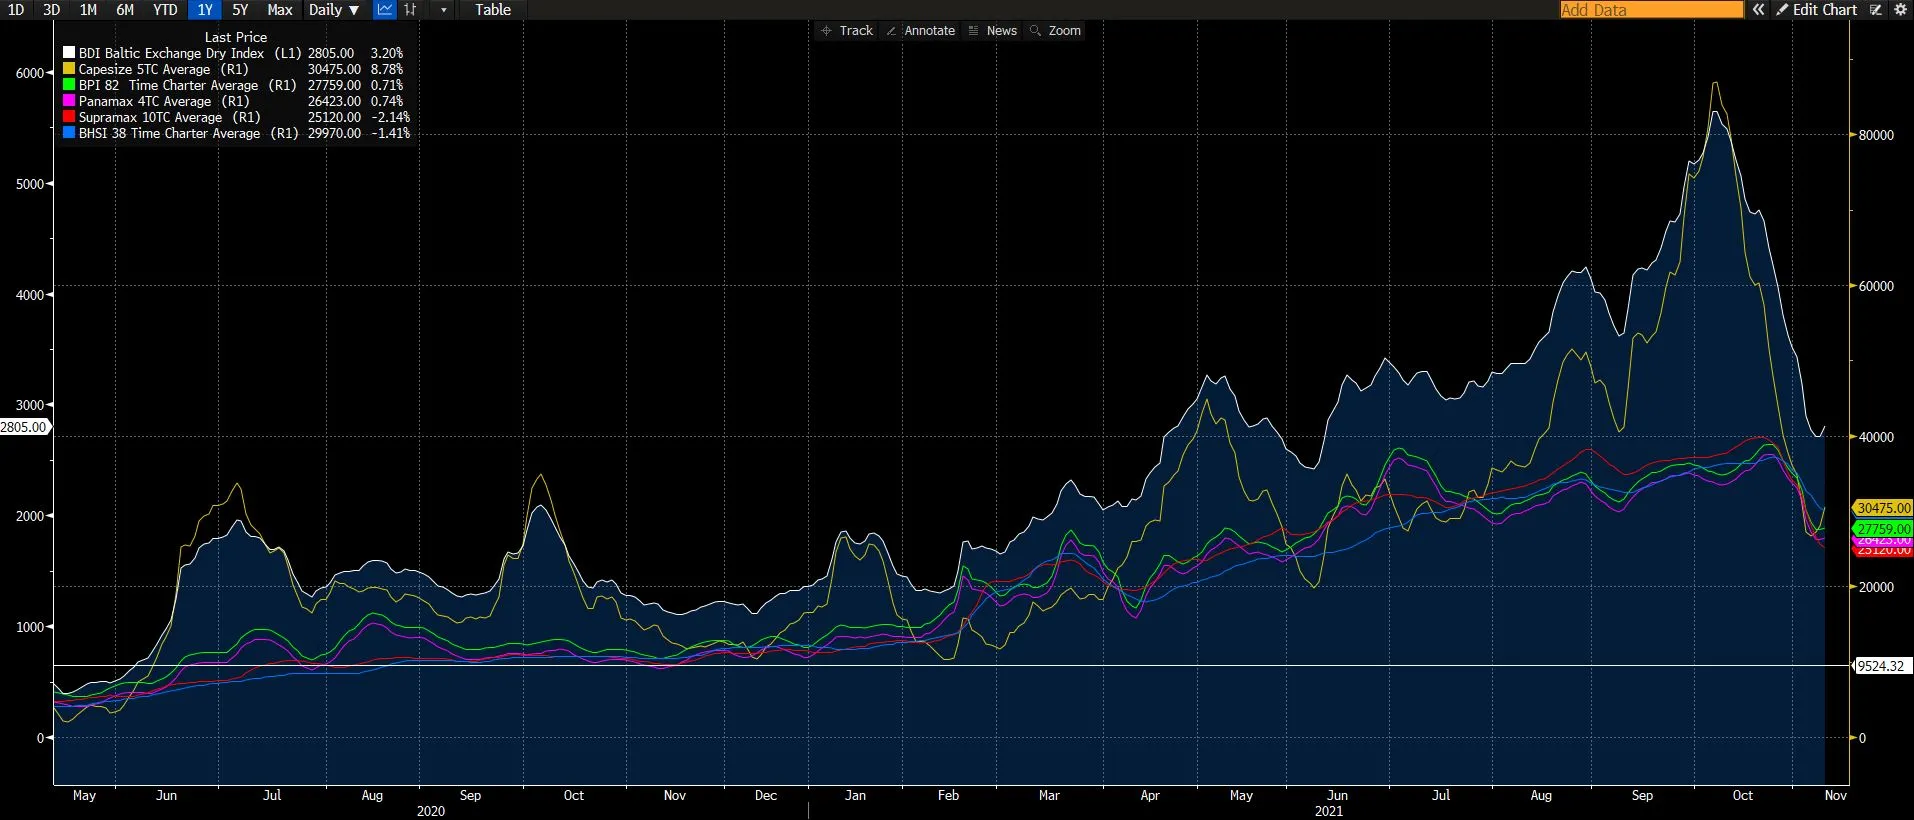The width and height of the screenshot is (1914, 820).
Task: Click the 2020 year label on the time axis
Action: pyautogui.click(x=431, y=811)
